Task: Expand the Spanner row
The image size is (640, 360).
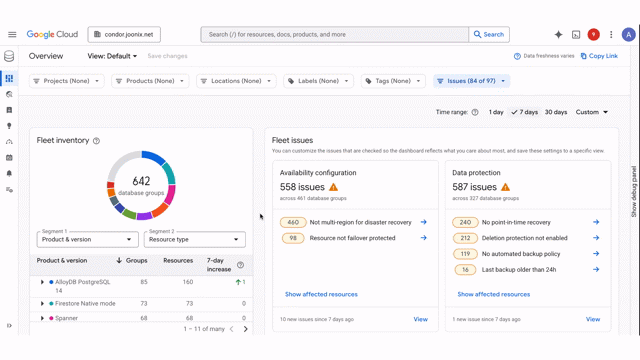Action: point(42,318)
